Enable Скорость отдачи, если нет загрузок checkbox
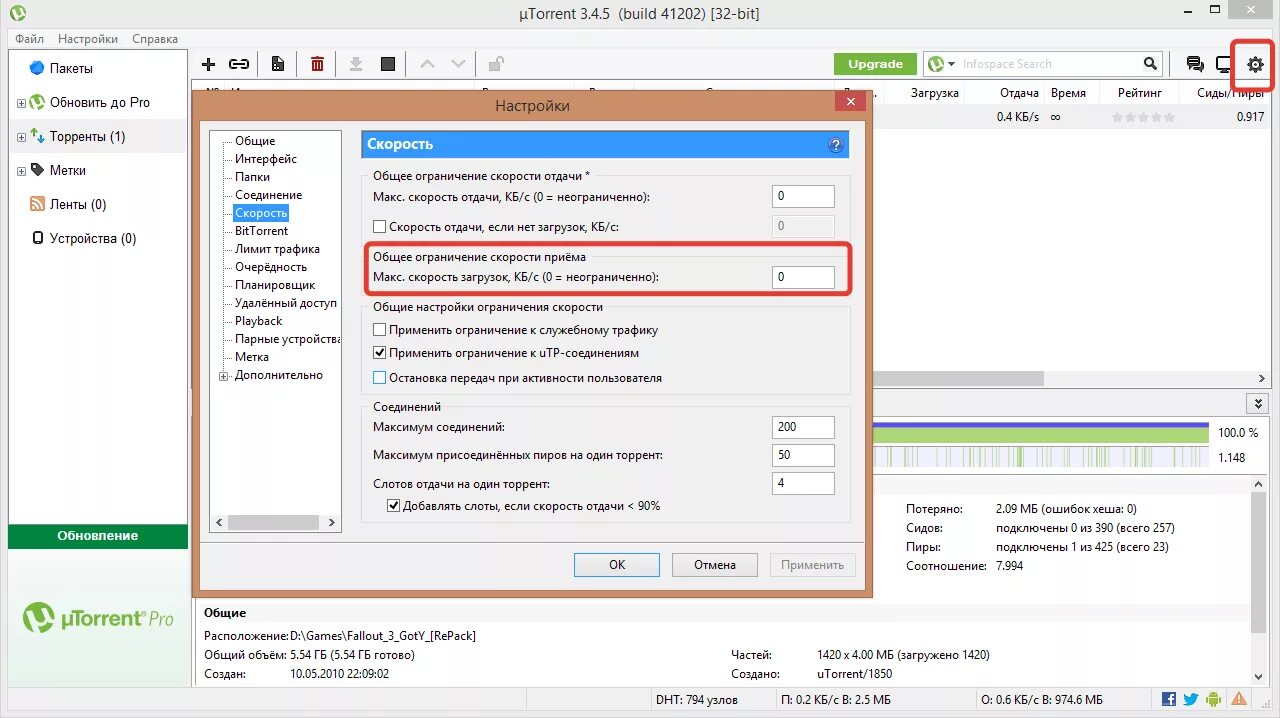 pos(379,226)
